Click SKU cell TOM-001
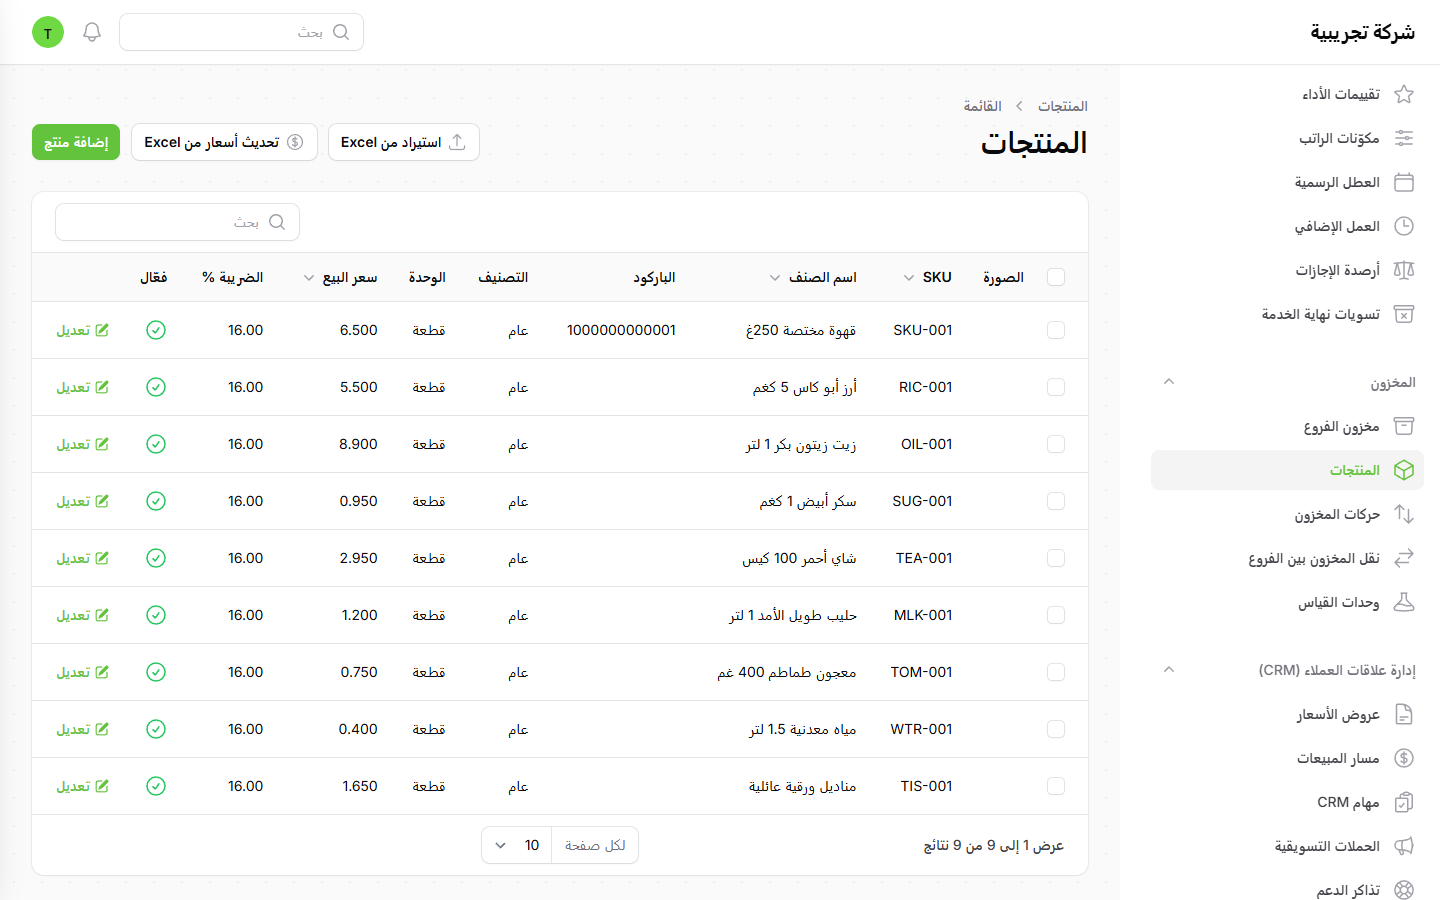 point(921,672)
